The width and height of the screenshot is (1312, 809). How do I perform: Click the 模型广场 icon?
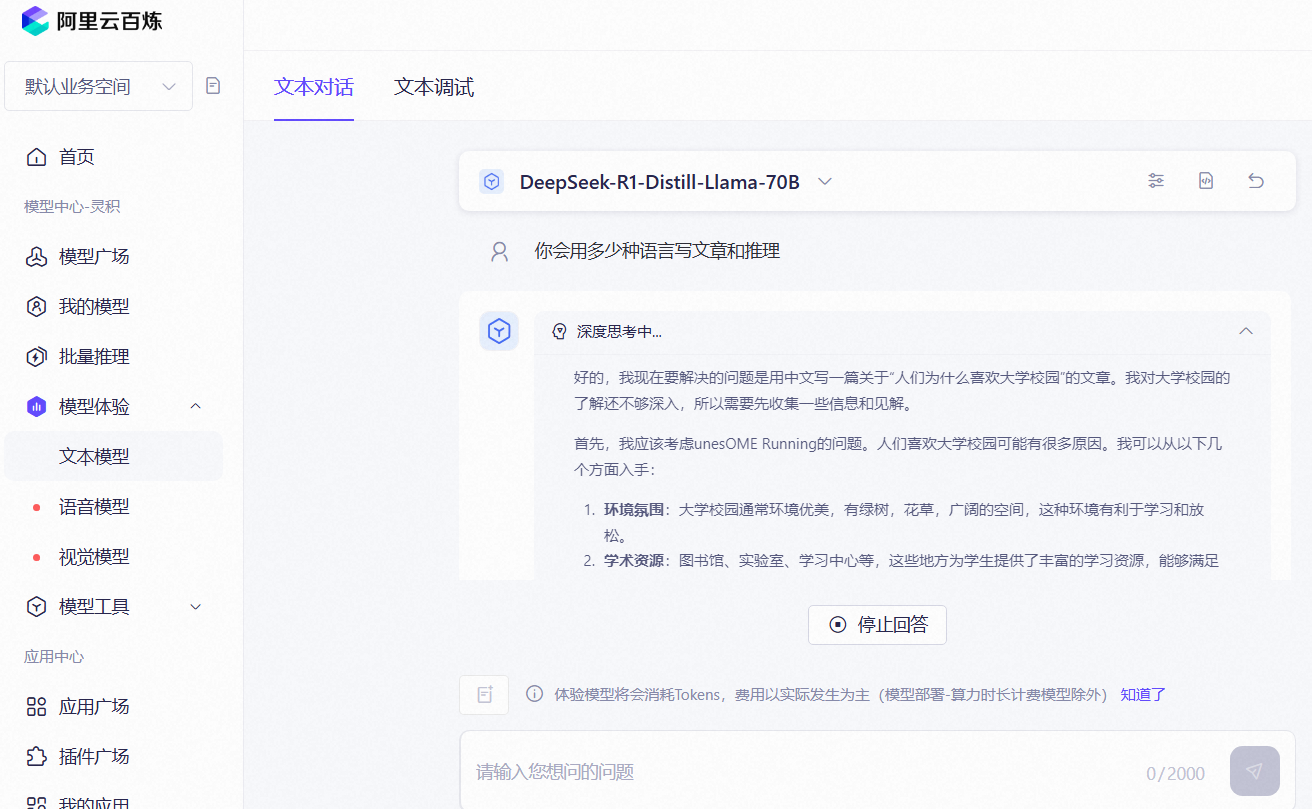pos(36,257)
